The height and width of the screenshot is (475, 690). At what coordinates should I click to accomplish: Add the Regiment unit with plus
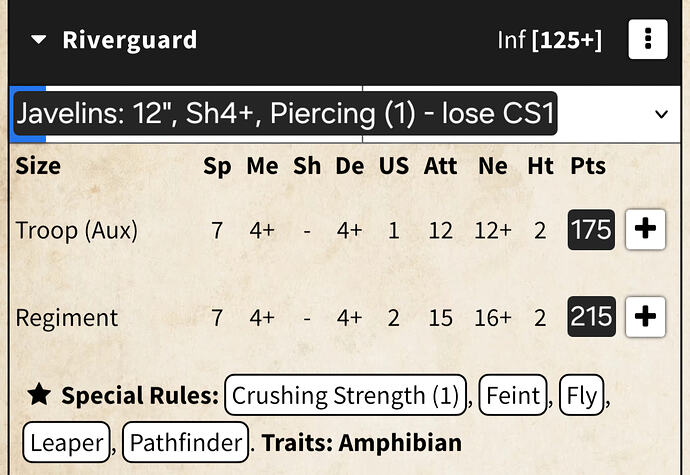pos(645,318)
